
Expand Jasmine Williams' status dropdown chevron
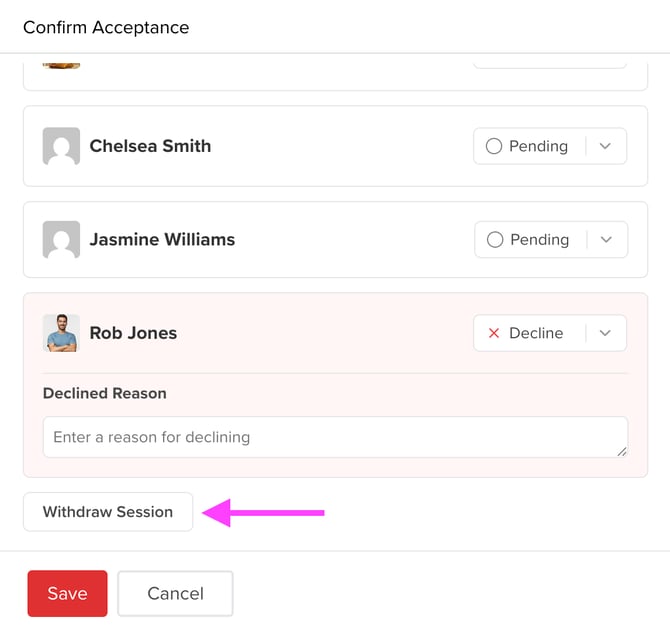[x=605, y=240]
